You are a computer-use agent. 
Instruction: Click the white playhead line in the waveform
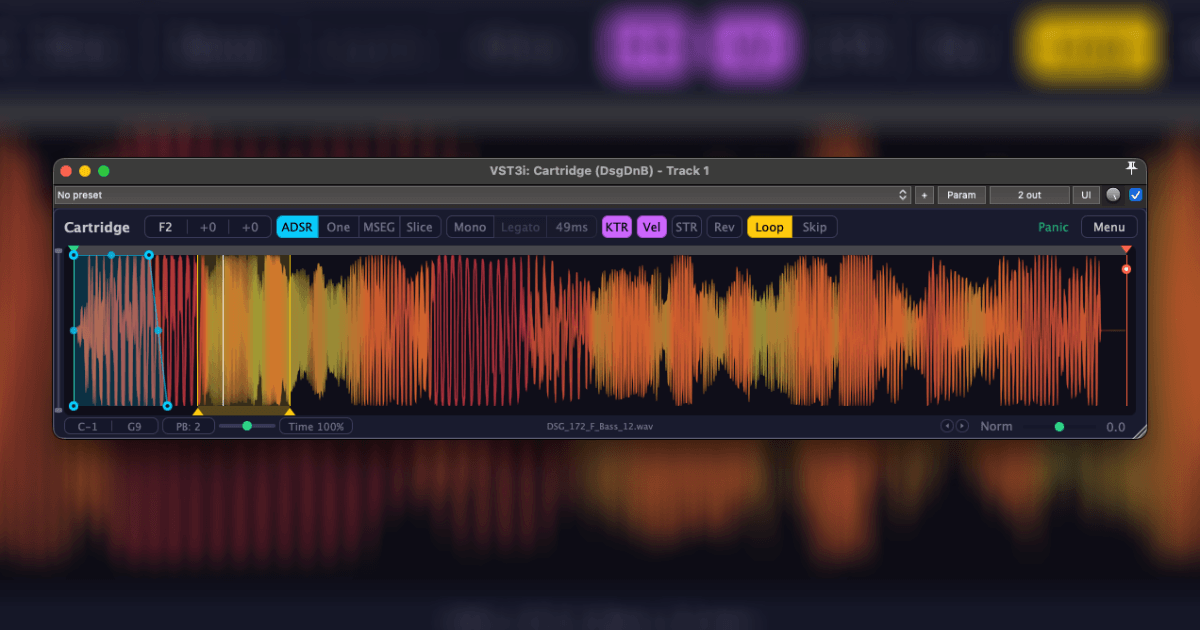pos(223,330)
